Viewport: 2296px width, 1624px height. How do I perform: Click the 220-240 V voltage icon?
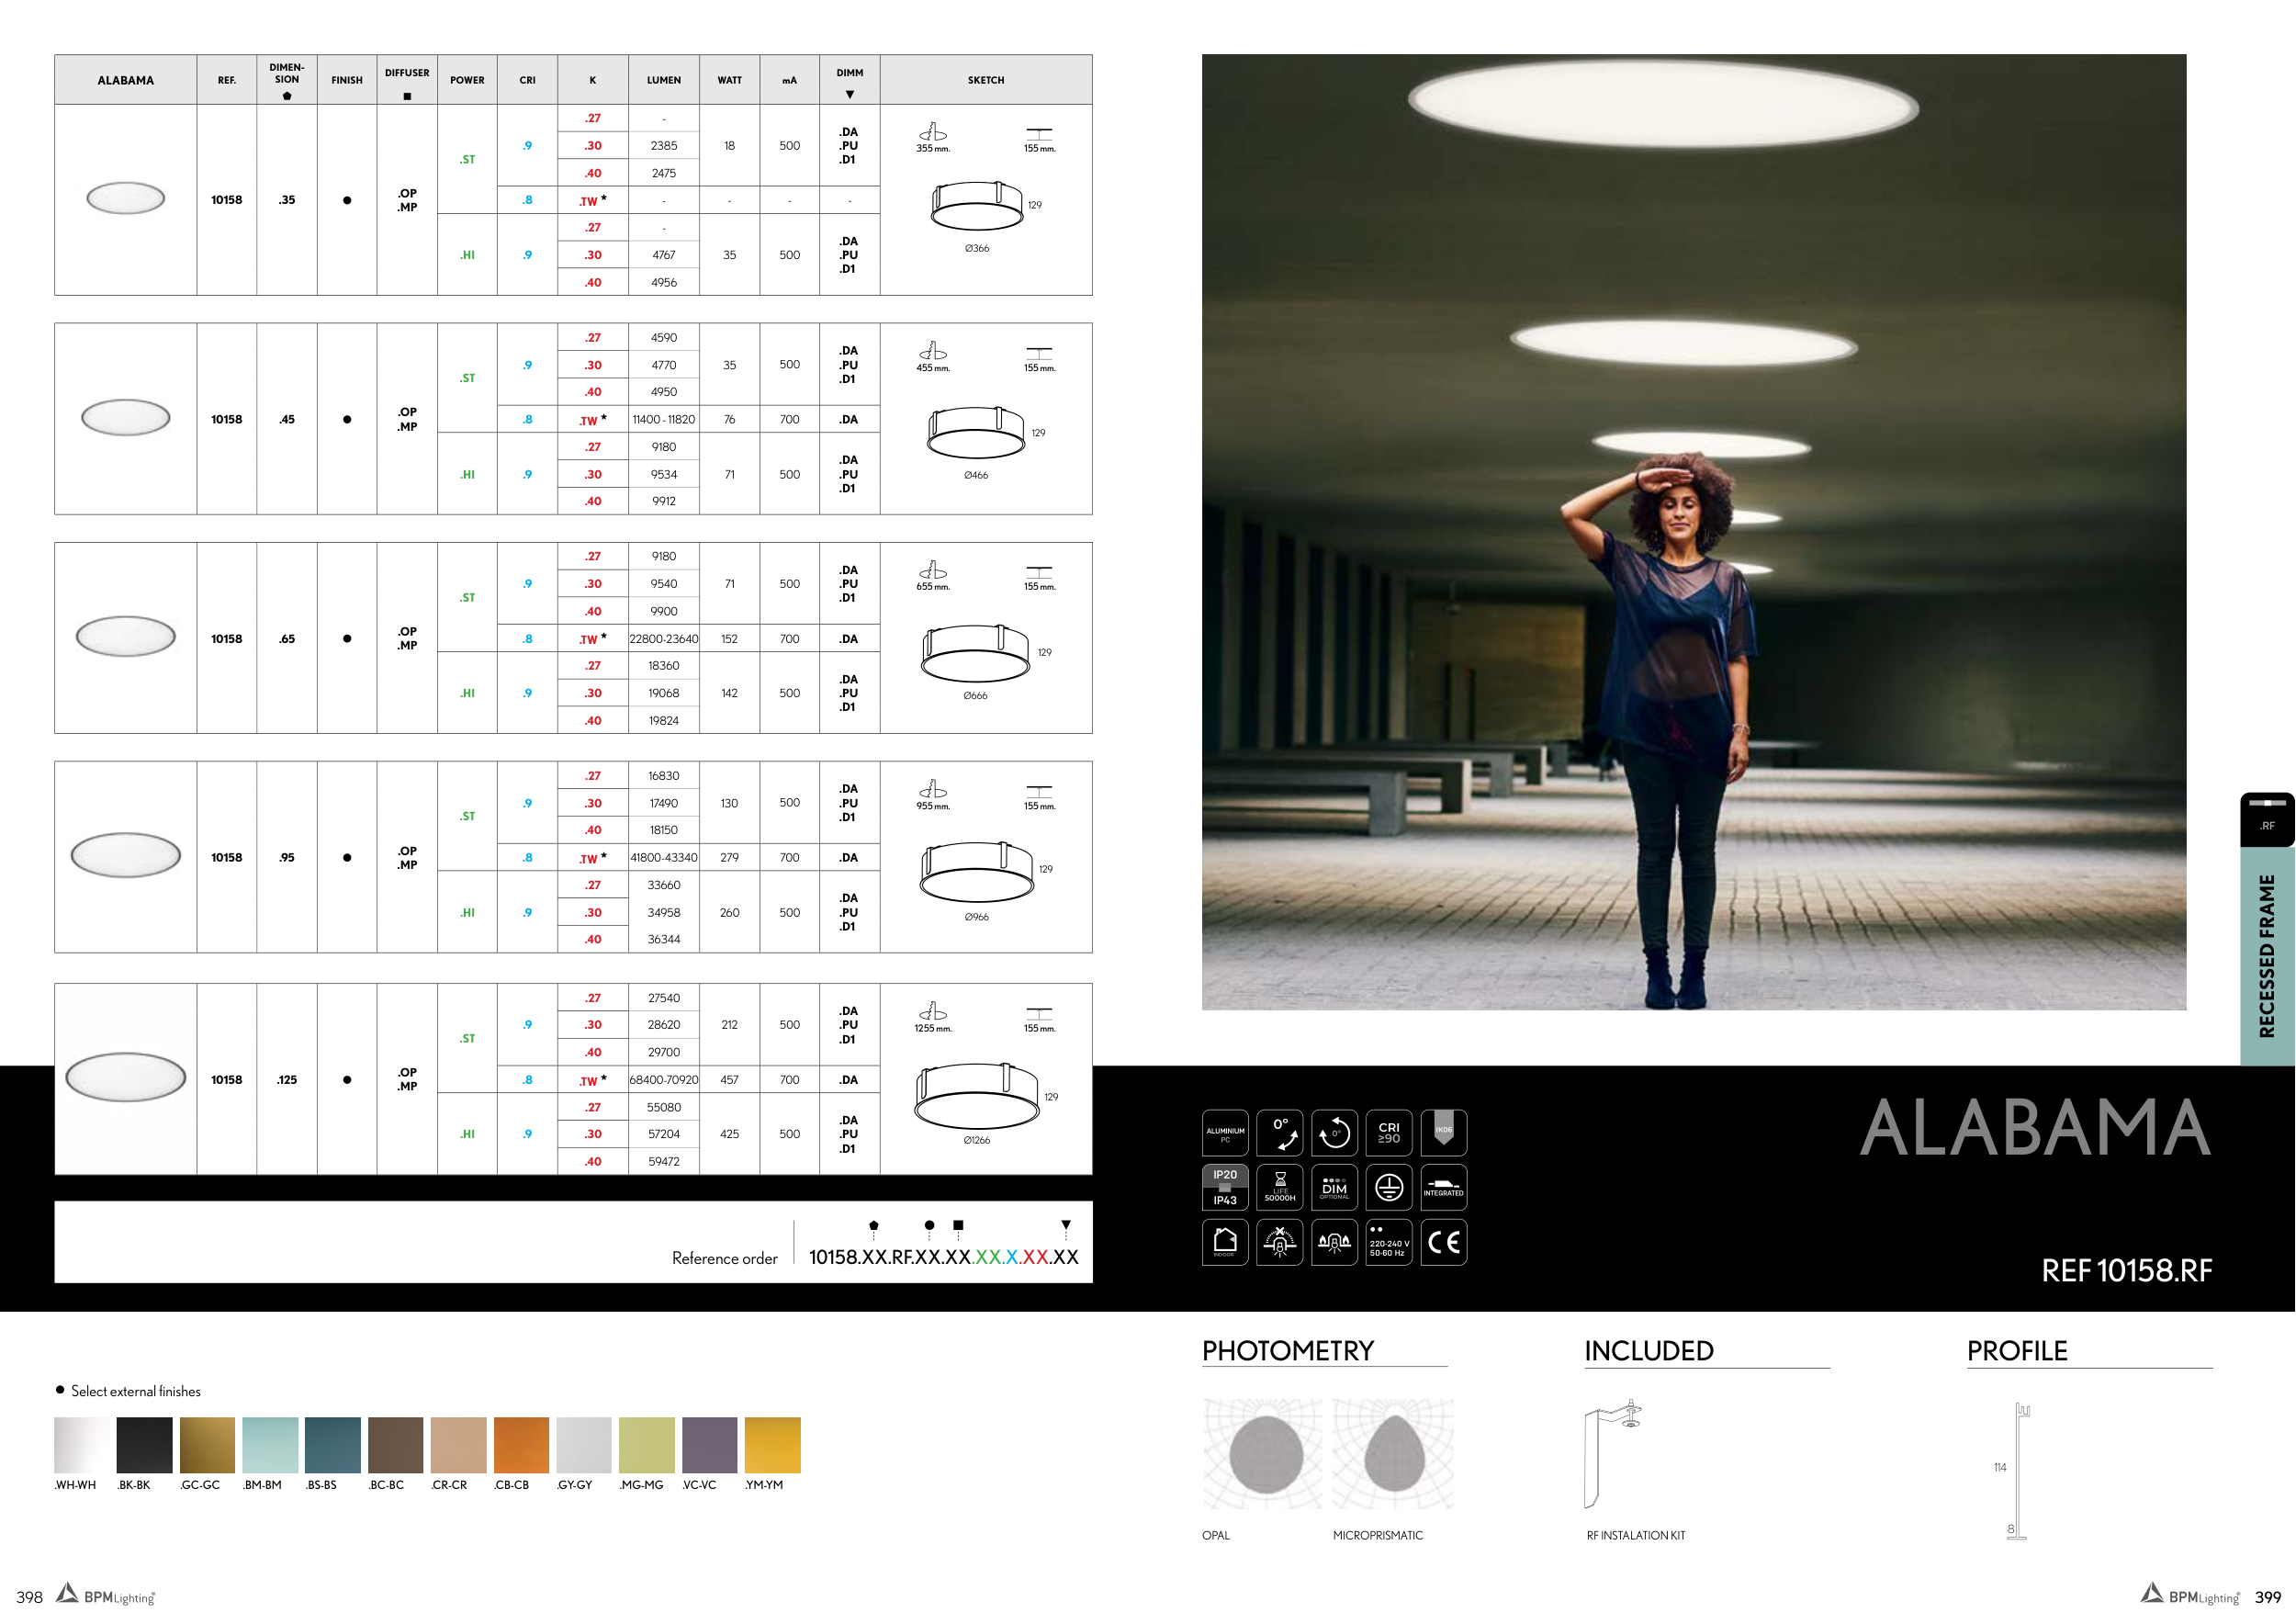(1388, 1242)
